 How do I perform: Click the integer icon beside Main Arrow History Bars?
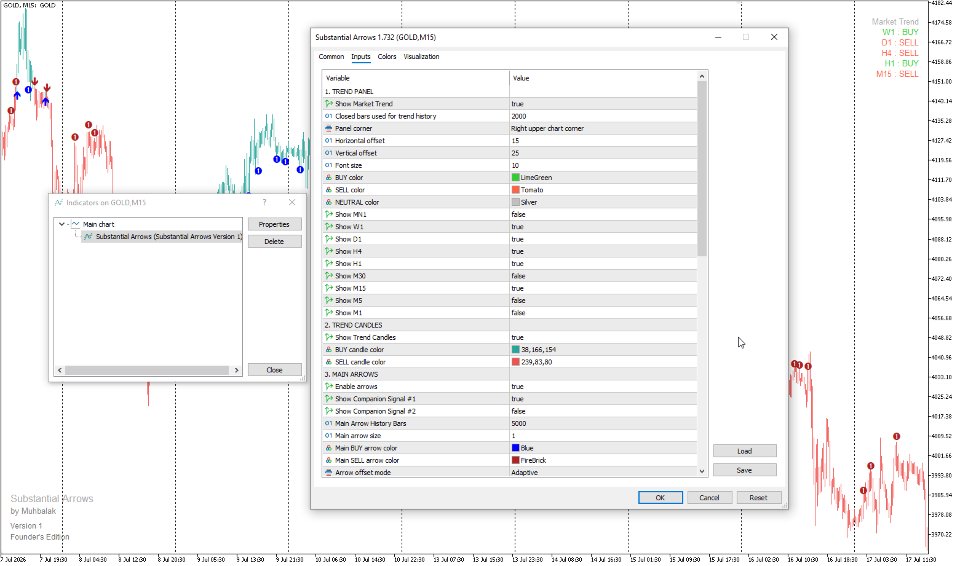tap(329, 423)
